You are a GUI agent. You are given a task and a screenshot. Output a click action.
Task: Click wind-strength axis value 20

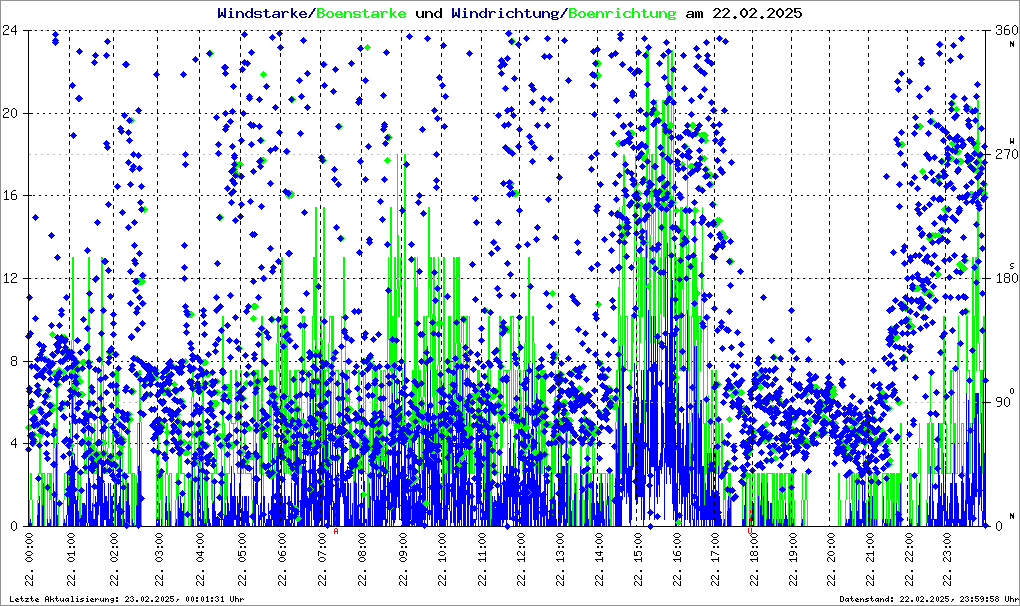pyautogui.click(x=10, y=113)
